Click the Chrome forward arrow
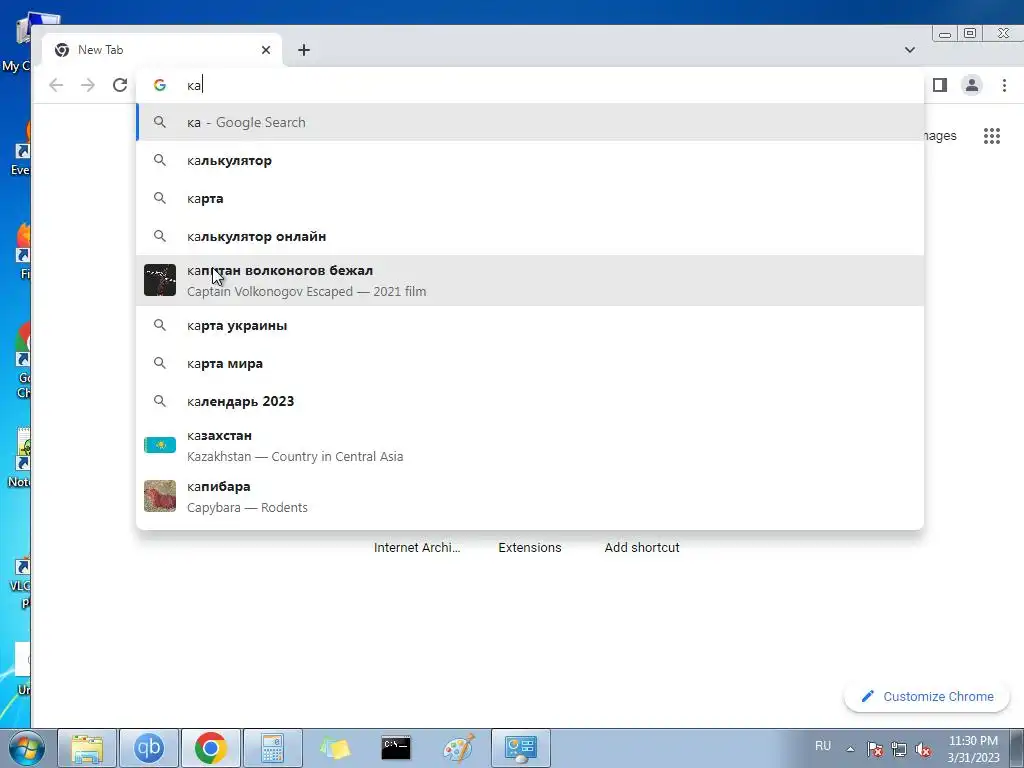This screenshot has width=1024, height=768. pyautogui.click(x=88, y=85)
